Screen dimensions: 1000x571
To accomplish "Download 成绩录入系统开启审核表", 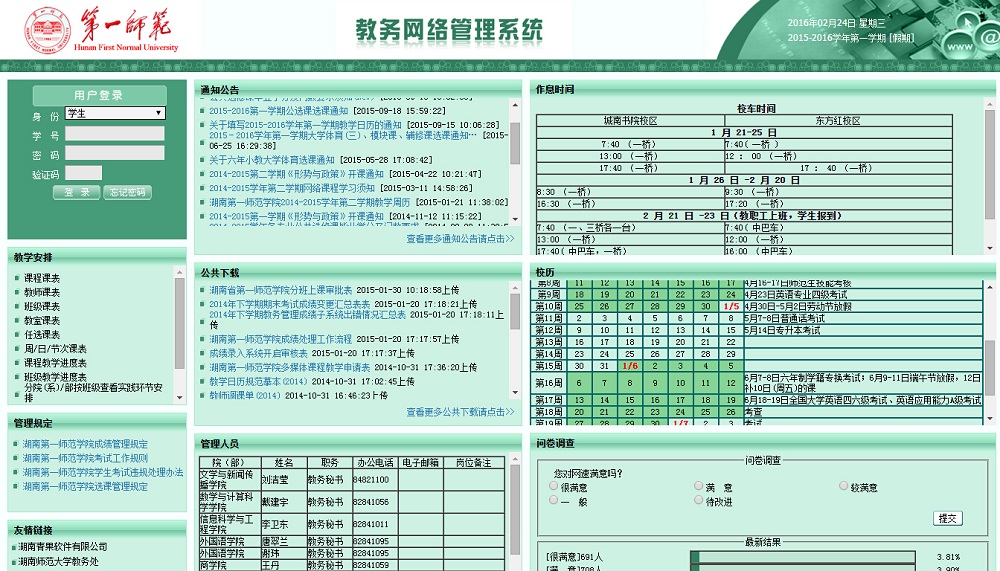I will click(x=258, y=353).
